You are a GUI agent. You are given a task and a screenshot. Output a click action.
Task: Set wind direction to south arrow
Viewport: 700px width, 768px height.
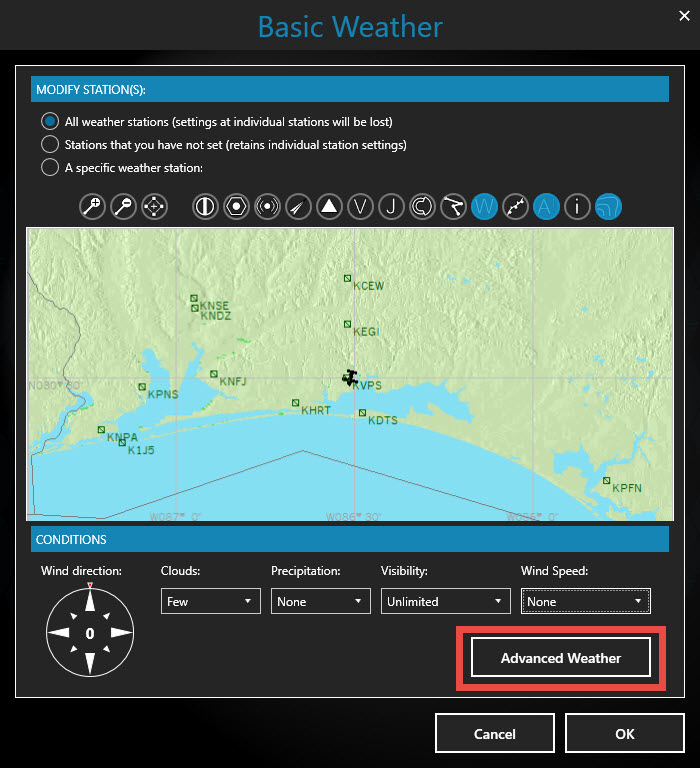[90, 664]
